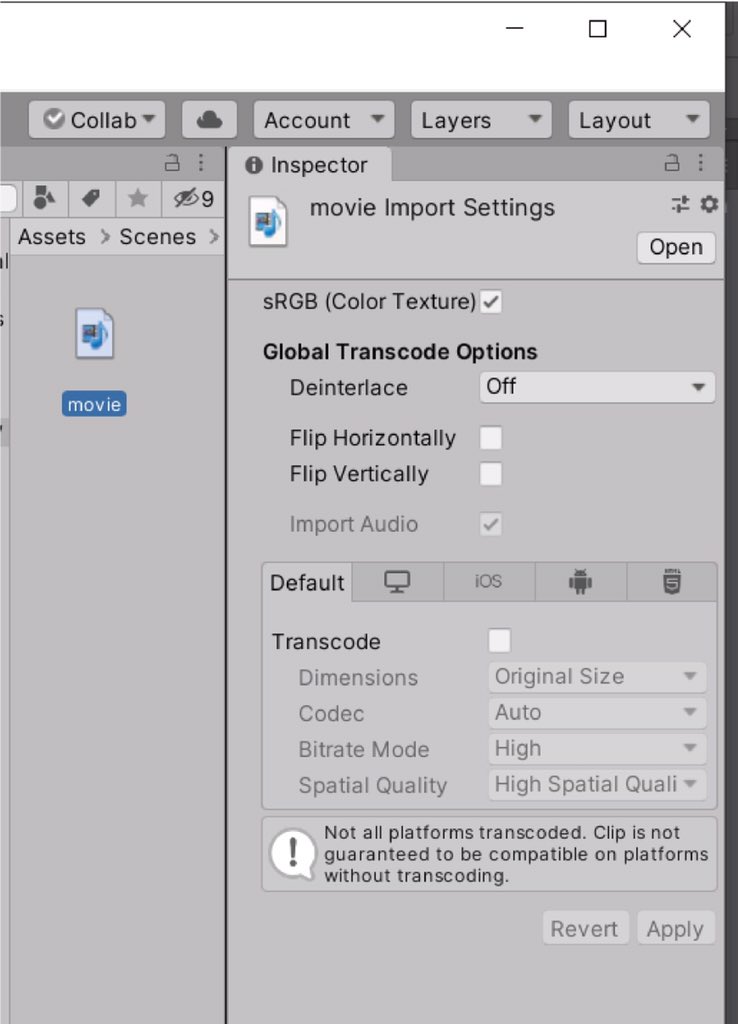Switch to the Inspector tab

[308, 165]
